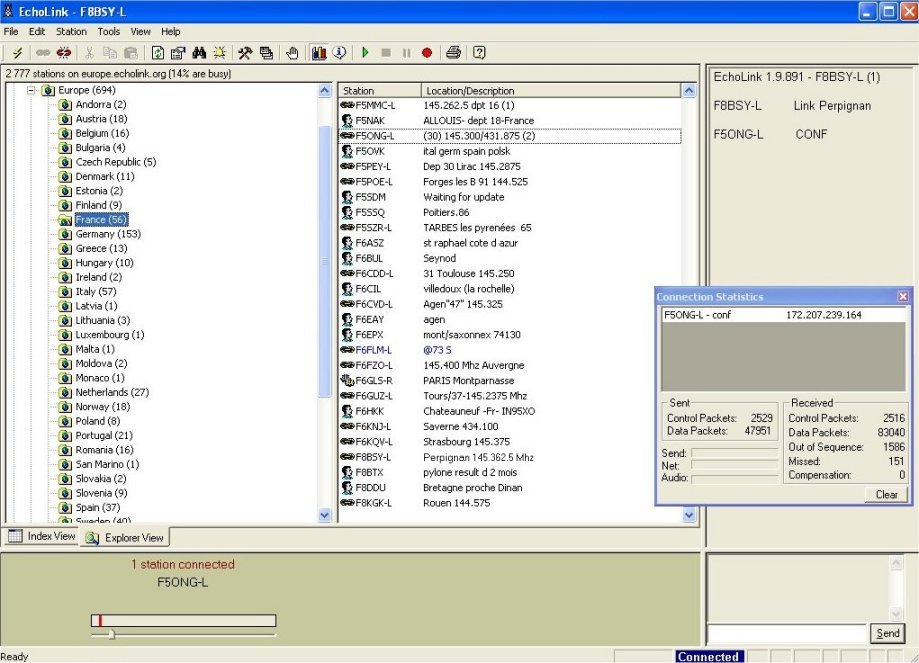Click the yellow alarm sun icon
Screen dimensions: 919x663
[x=220, y=53]
